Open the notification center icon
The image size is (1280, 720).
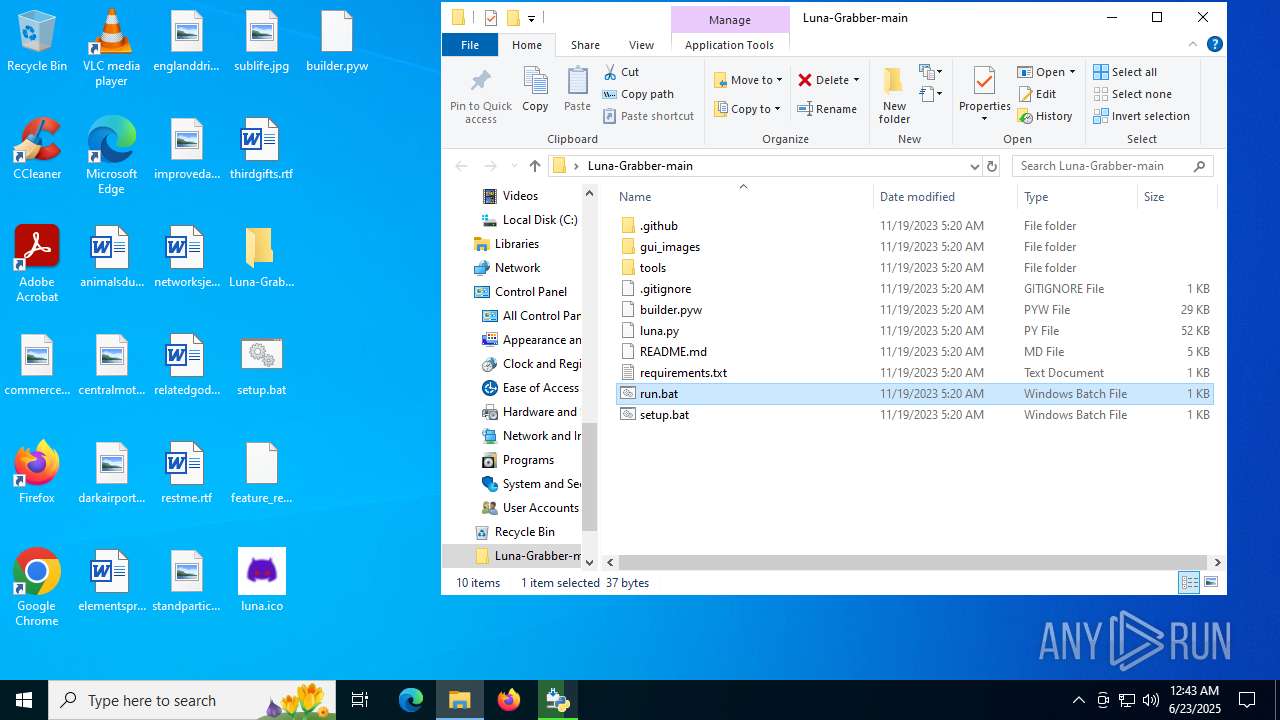[1247, 700]
